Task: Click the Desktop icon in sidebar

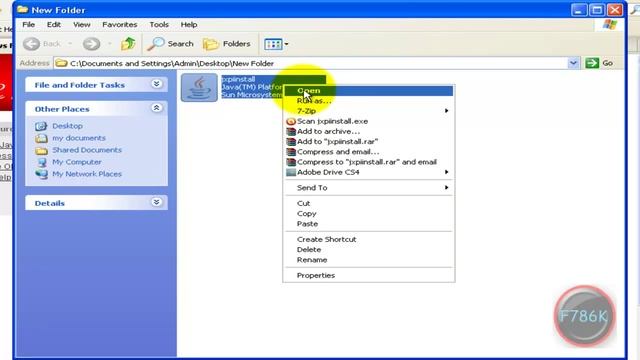Action: pyautogui.click(x=41, y=126)
